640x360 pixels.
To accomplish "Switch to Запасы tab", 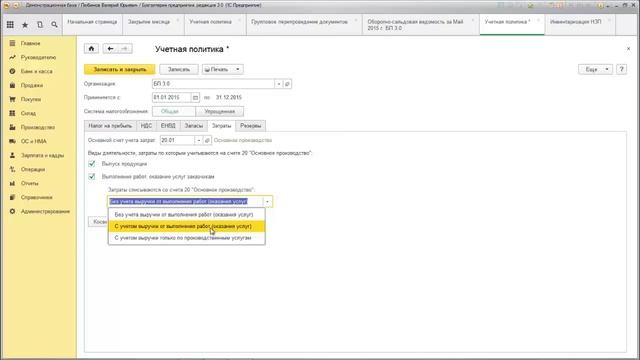I will tap(193, 126).
